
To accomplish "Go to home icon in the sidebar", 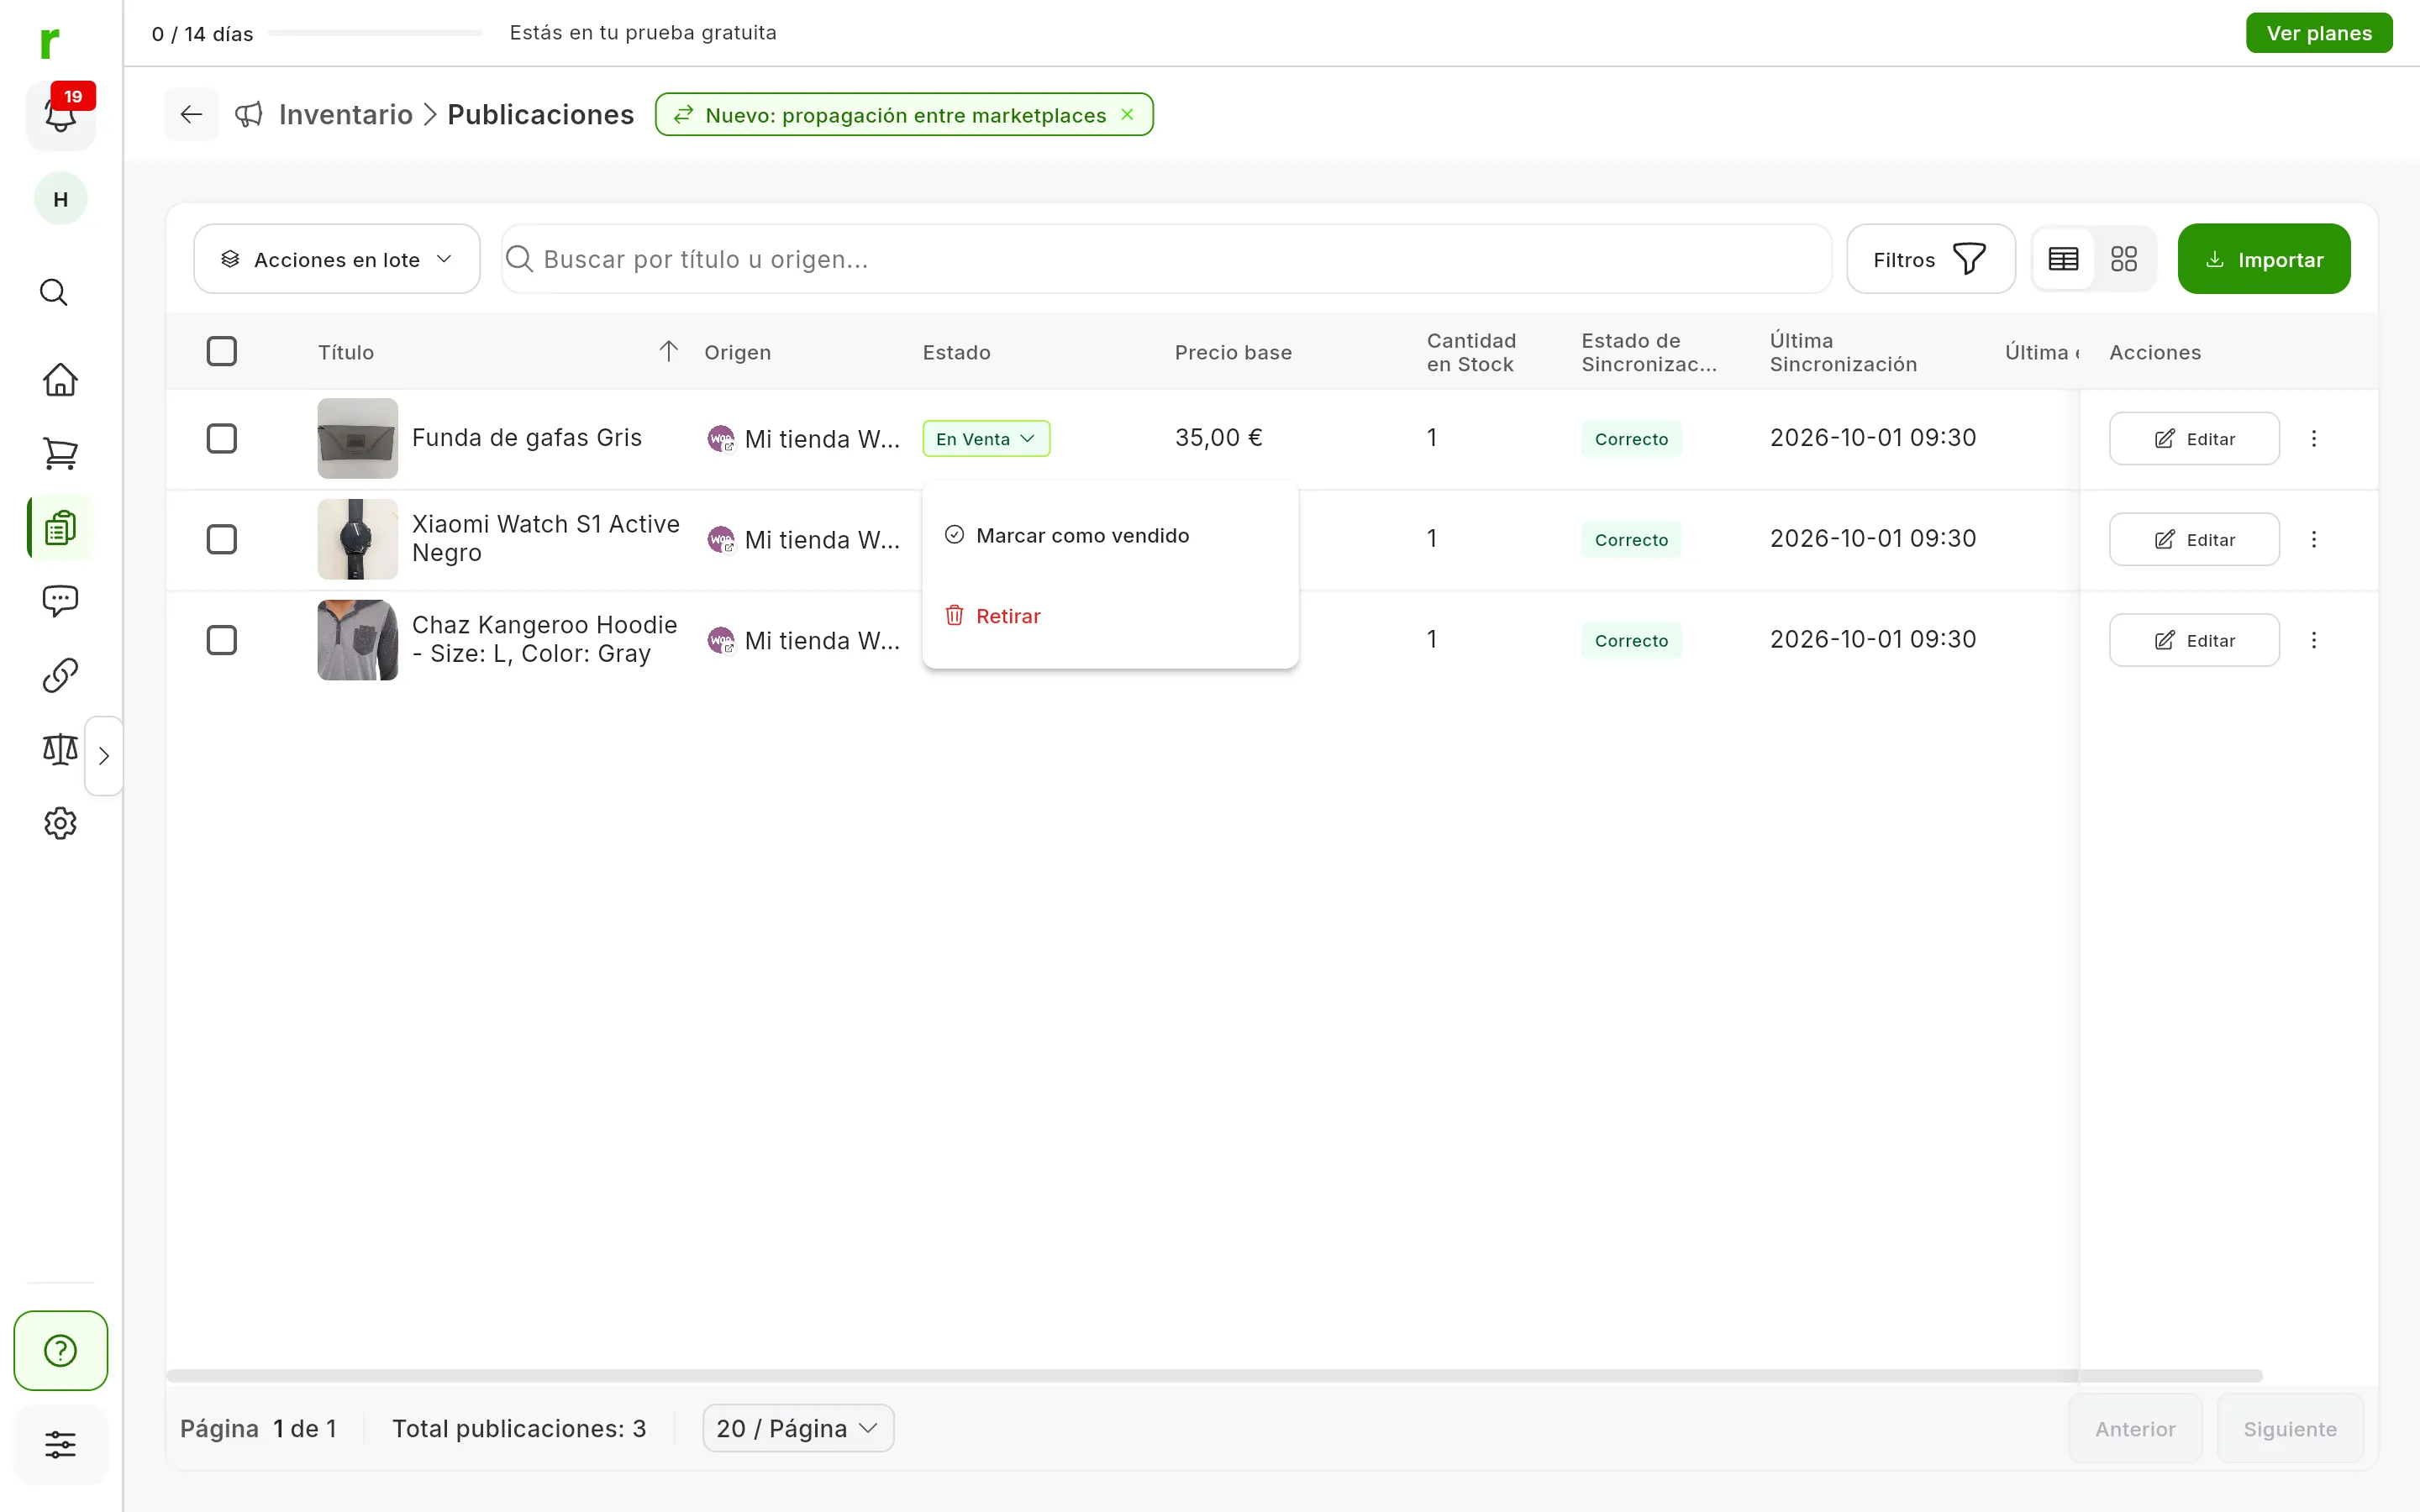I will [60, 379].
